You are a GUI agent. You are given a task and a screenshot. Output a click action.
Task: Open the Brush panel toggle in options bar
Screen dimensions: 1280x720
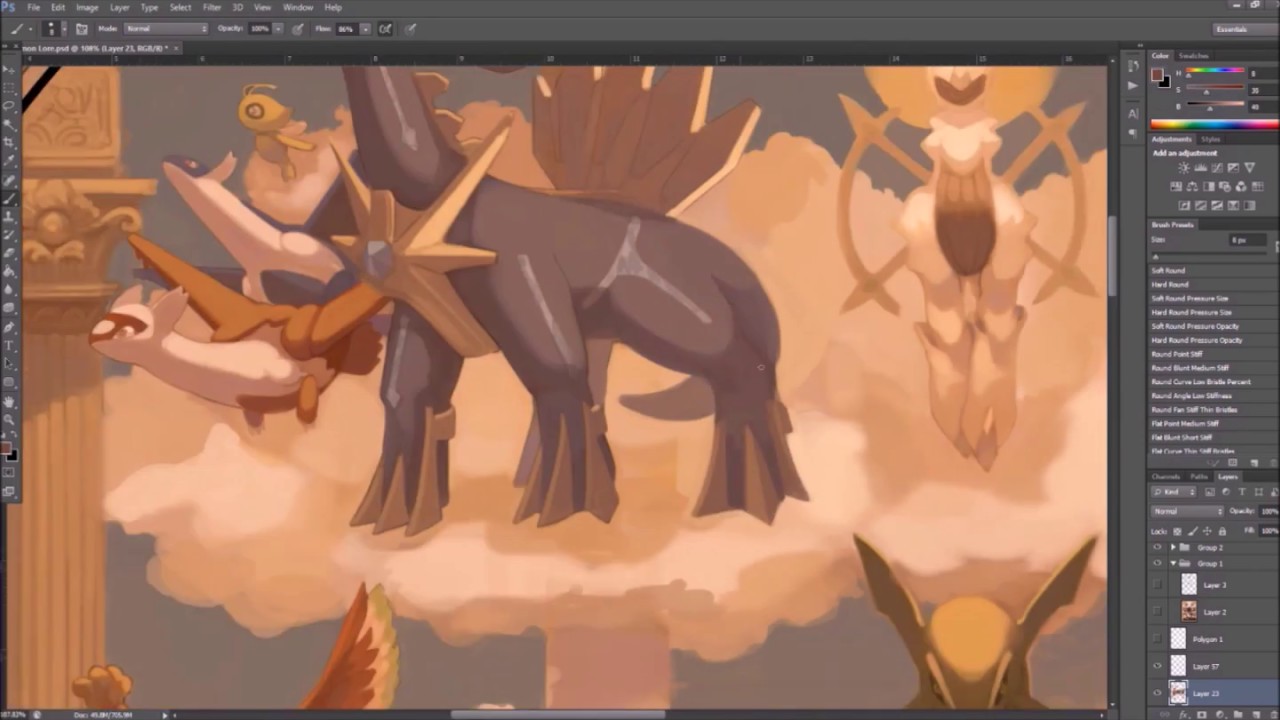tap(82, 29)
